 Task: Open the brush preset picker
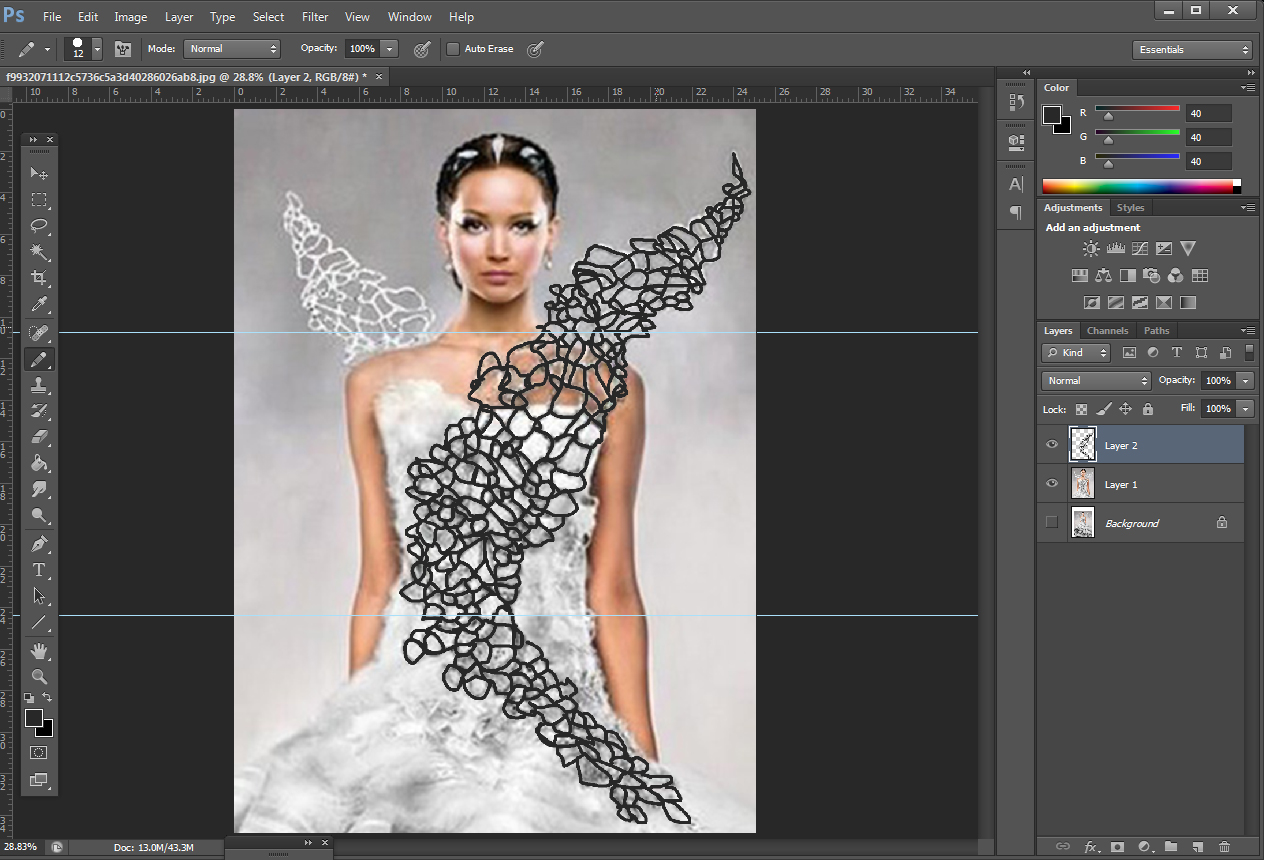96,48
